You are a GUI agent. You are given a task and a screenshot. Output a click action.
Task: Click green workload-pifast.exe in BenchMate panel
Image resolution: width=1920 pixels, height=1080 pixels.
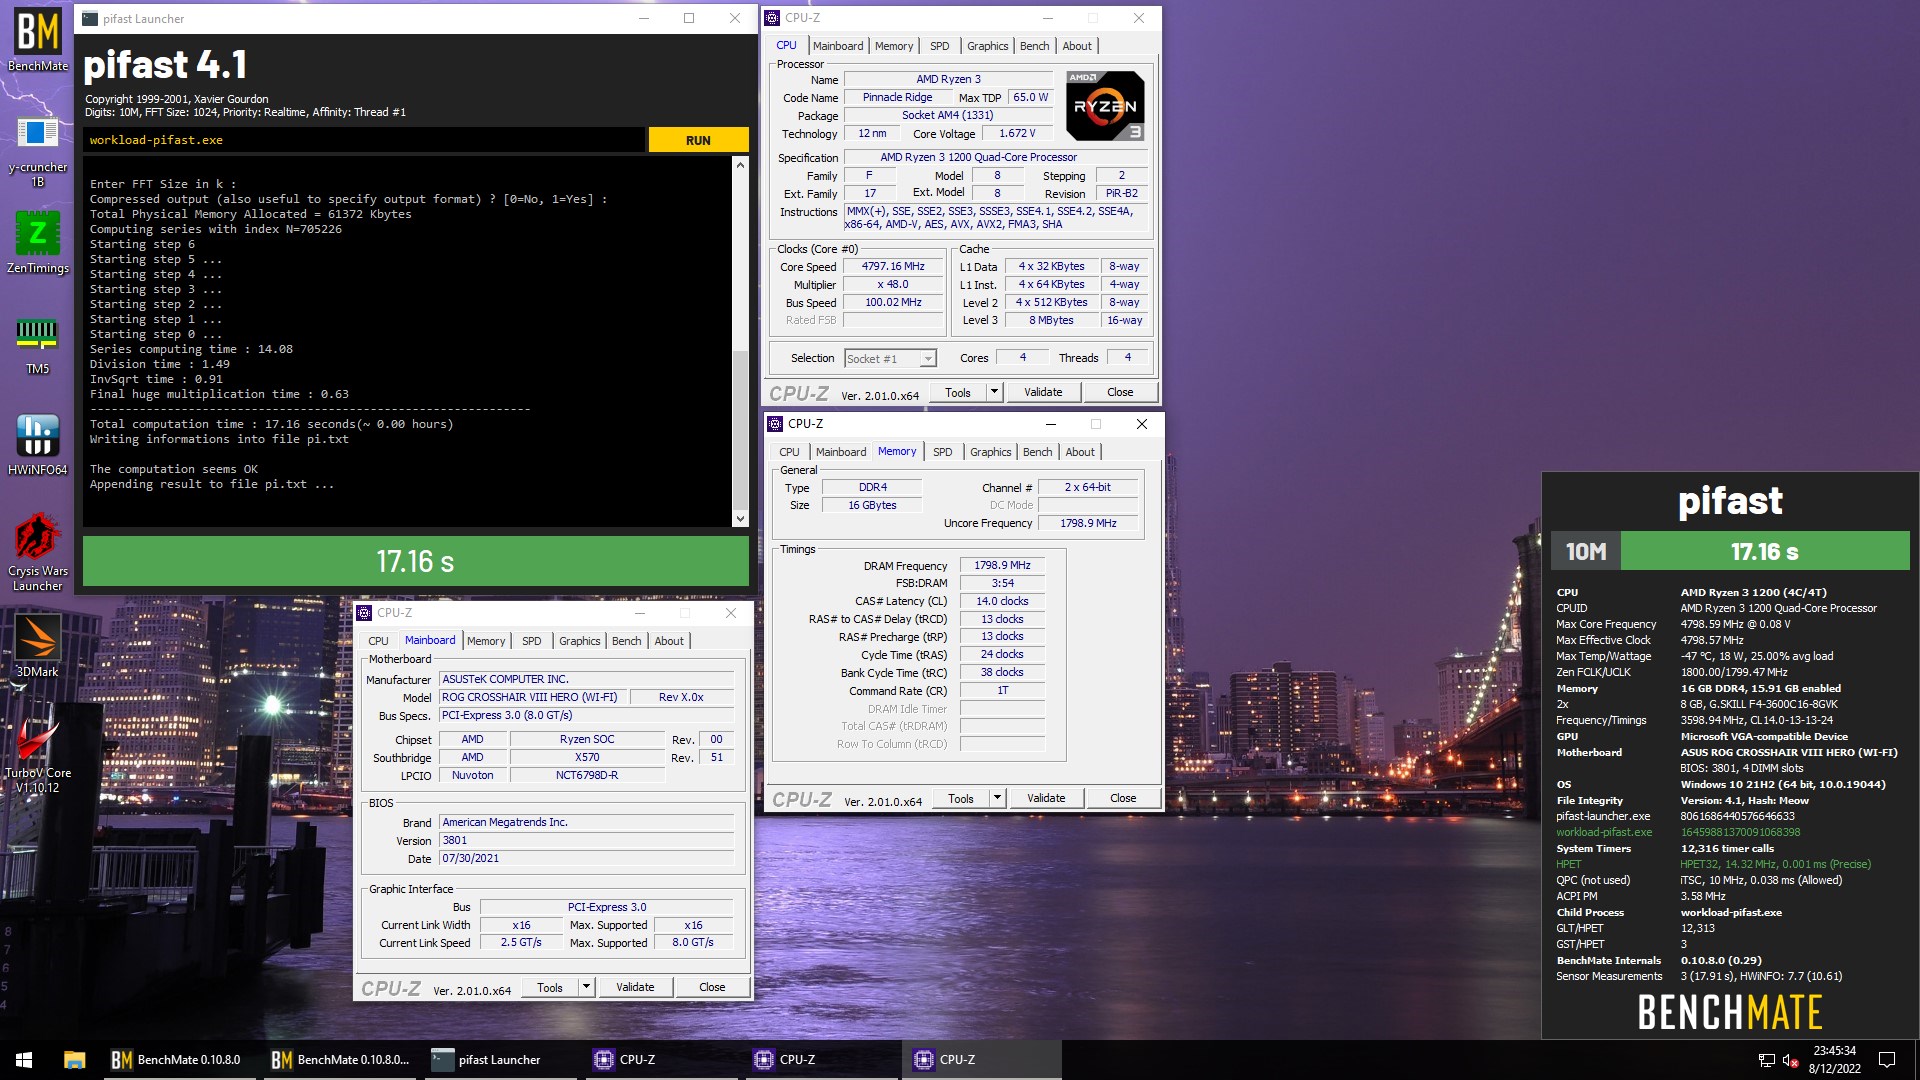coord(1604,832)
